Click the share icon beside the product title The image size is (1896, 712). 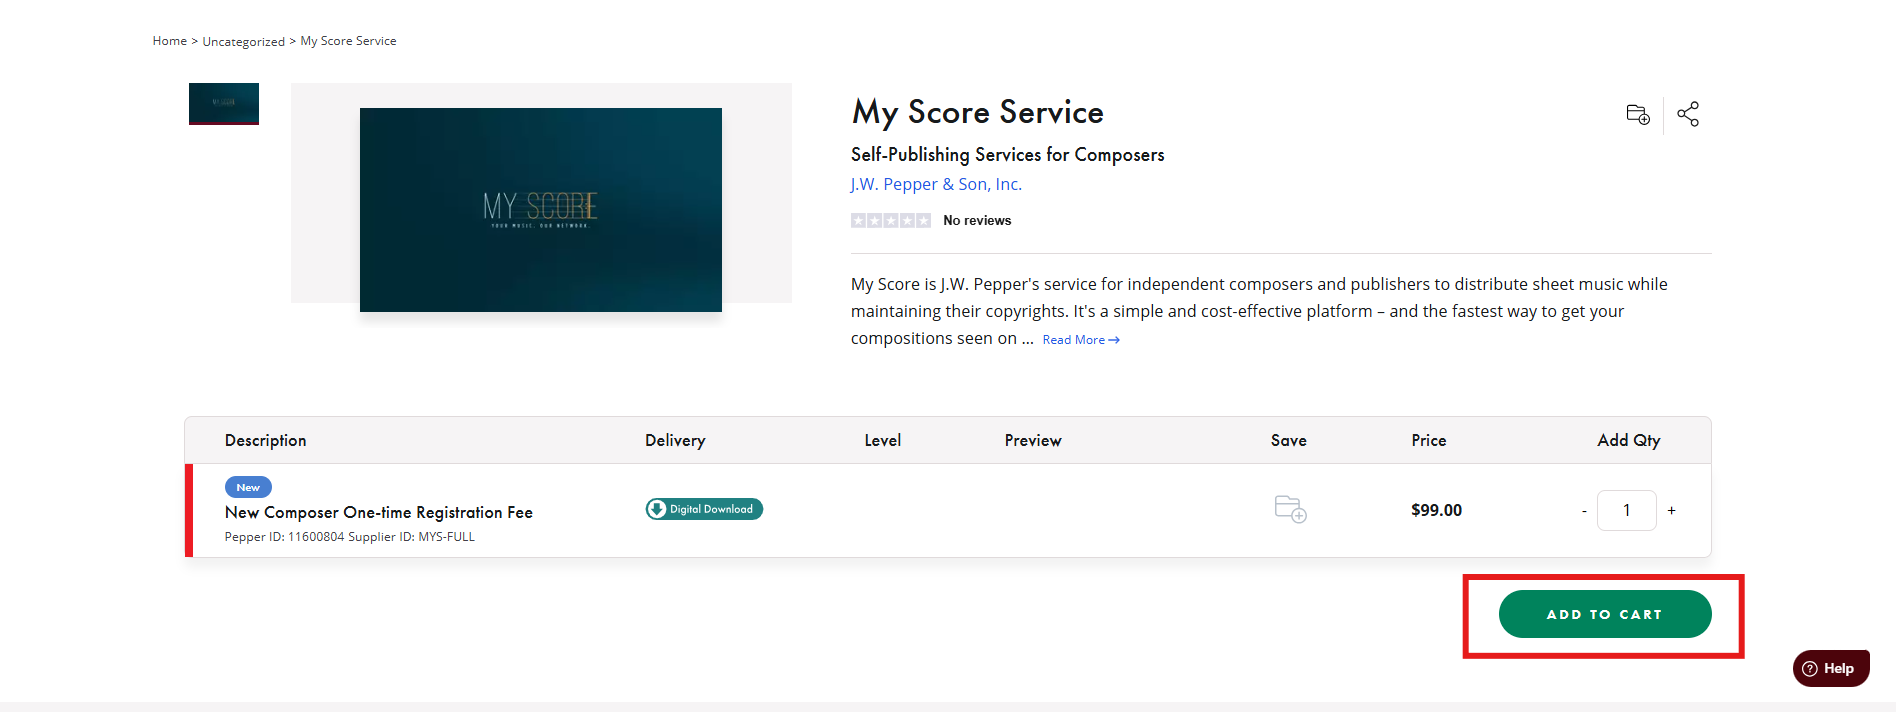(x=1688, y=114)
